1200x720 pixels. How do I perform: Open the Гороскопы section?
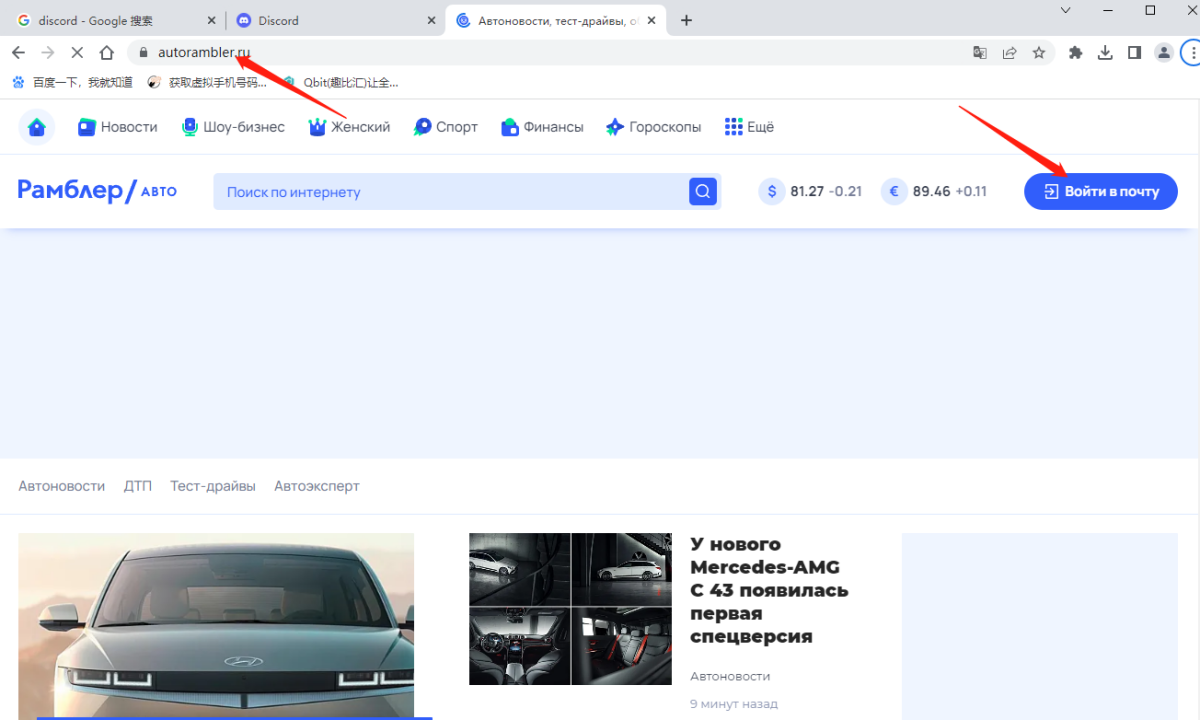tap(654, 127)
